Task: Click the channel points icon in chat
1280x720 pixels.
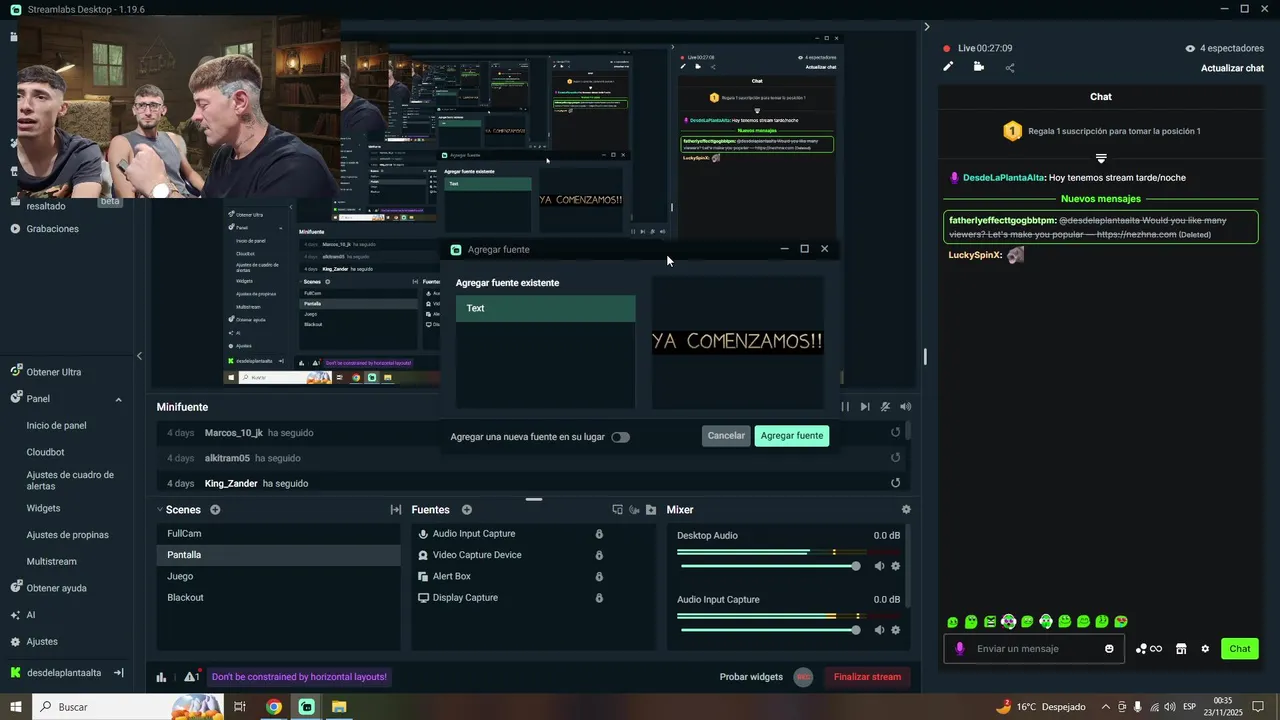Action: [1148, 649]
